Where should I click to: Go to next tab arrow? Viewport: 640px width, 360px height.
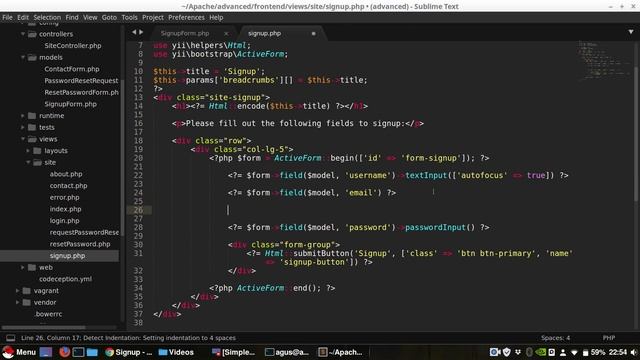click(141, 32)
